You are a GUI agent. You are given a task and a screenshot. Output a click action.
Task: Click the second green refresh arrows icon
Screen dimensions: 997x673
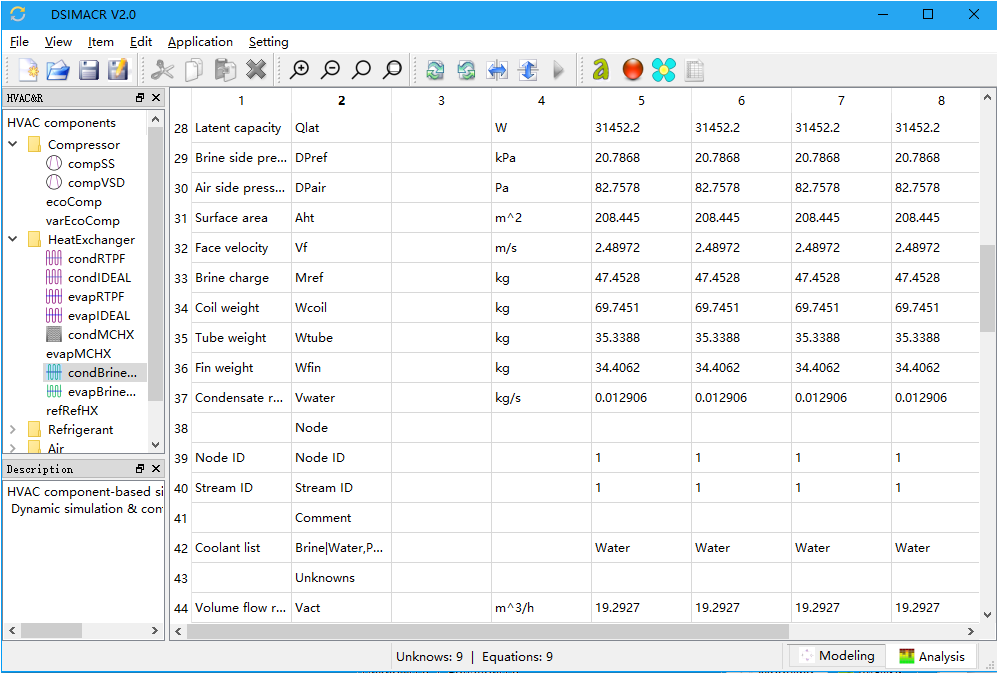(x=467, y=70)
